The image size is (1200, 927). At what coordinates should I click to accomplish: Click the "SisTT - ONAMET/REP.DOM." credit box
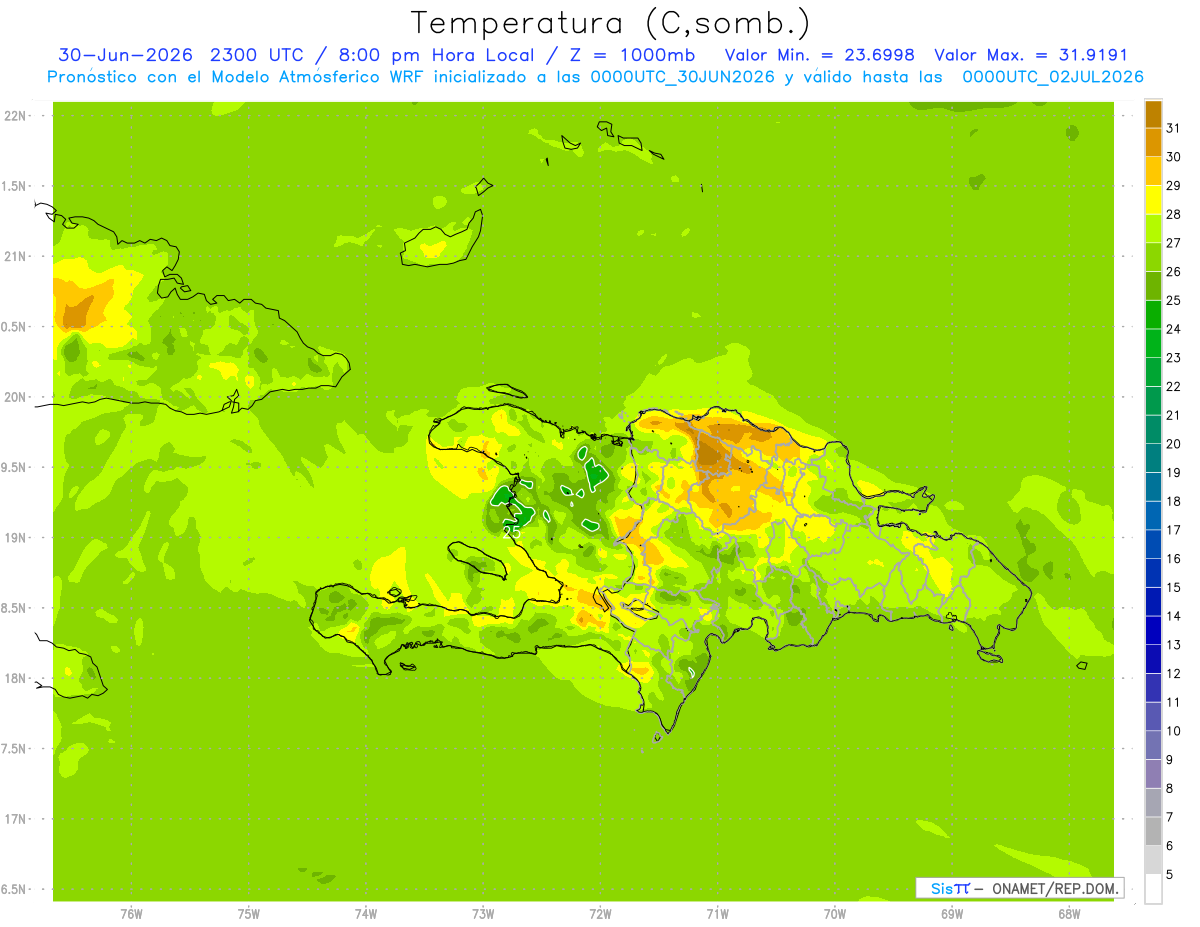pyautogui.click(x=1019, y=888)
